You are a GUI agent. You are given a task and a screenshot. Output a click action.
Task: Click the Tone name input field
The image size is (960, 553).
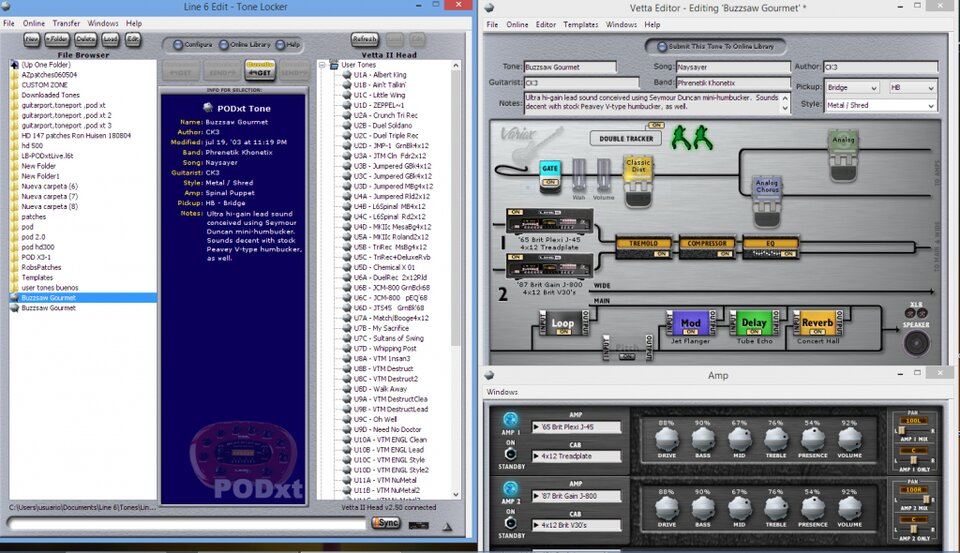point(570,67)
